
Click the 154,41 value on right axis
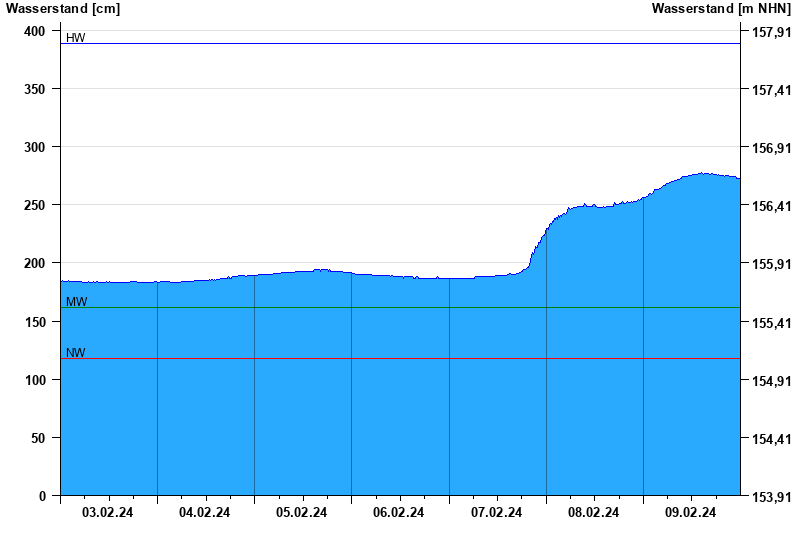[772, 439]
